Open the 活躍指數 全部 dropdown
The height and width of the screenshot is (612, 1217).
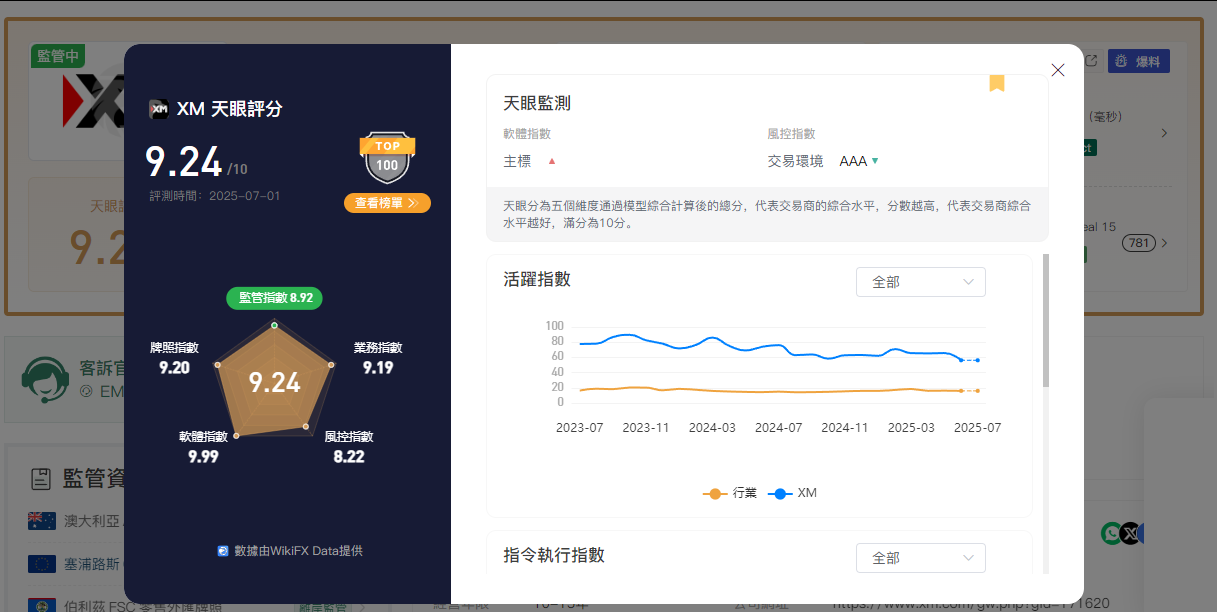(920, 282)
